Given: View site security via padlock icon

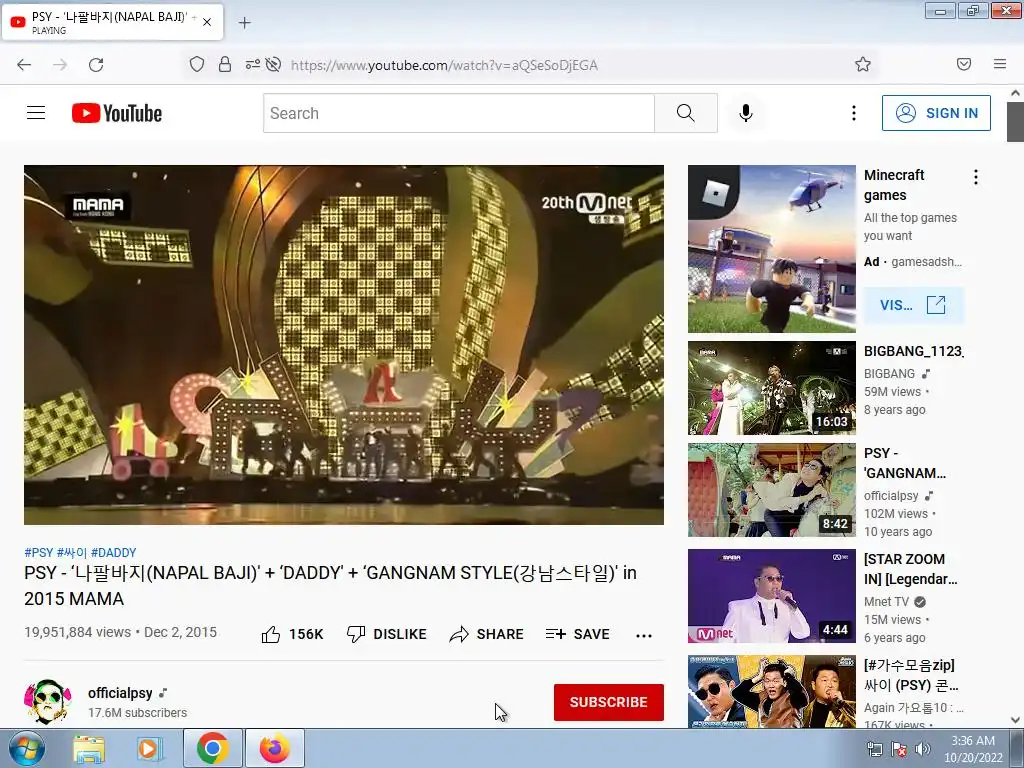Looking at the screenshot, I should coord(225,64).
